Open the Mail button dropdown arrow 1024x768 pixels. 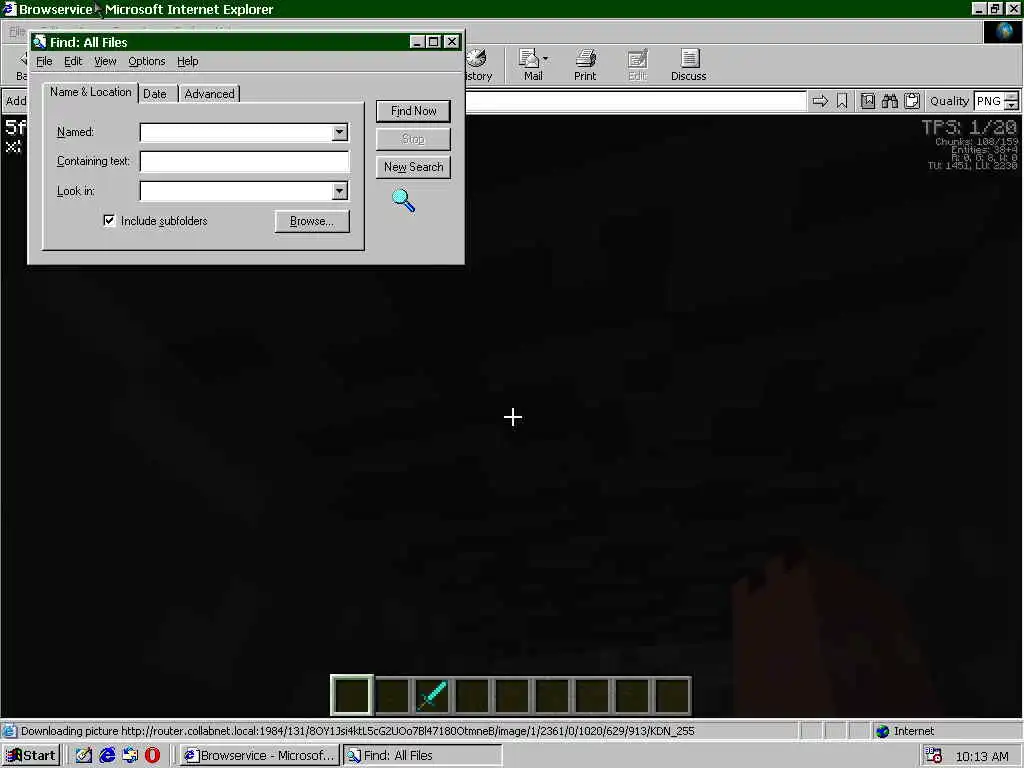(x=545, y=59)
